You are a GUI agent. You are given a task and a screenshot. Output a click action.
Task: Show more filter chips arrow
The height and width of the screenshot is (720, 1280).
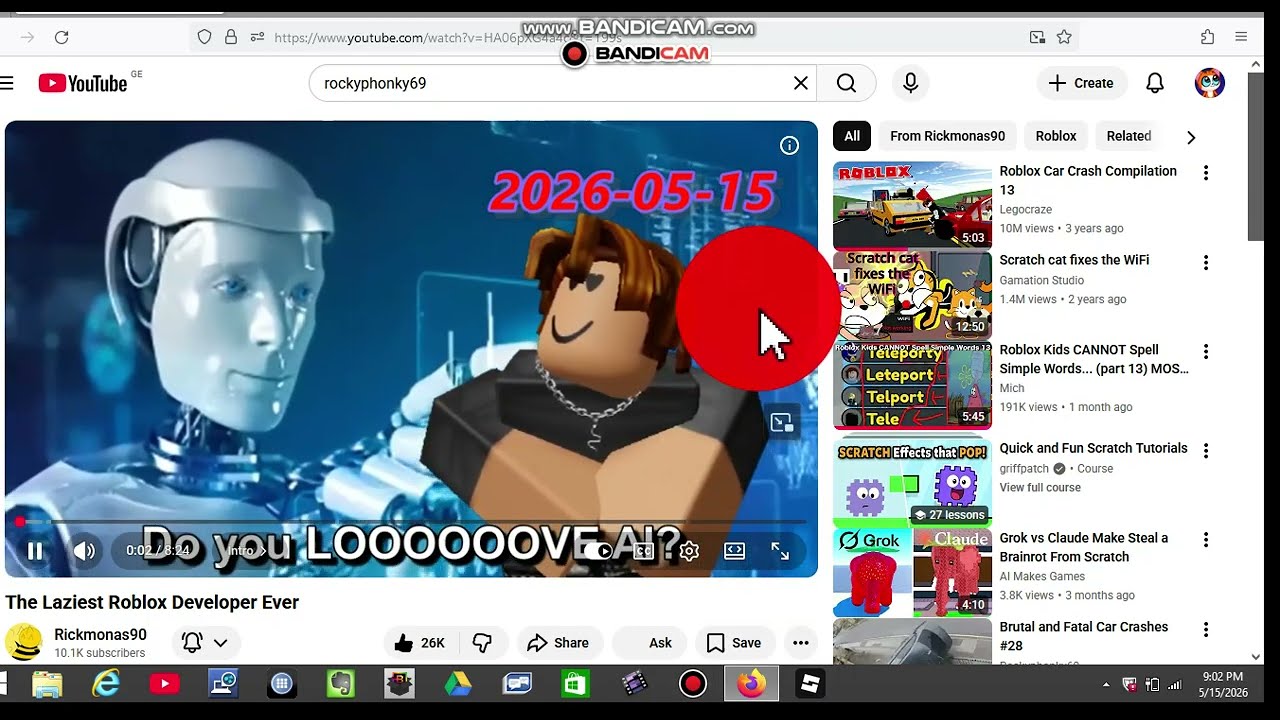pyautogui.click(x=1190, y=137)
